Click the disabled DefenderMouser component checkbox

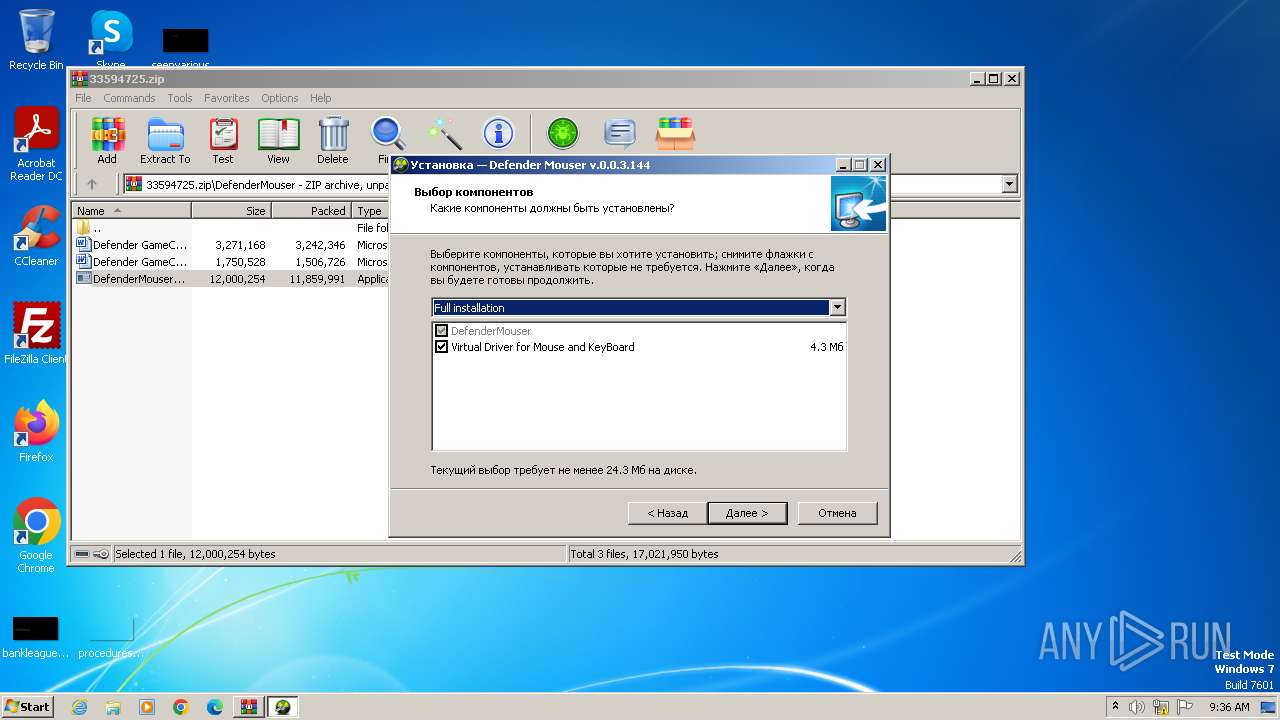pos(442,331)
